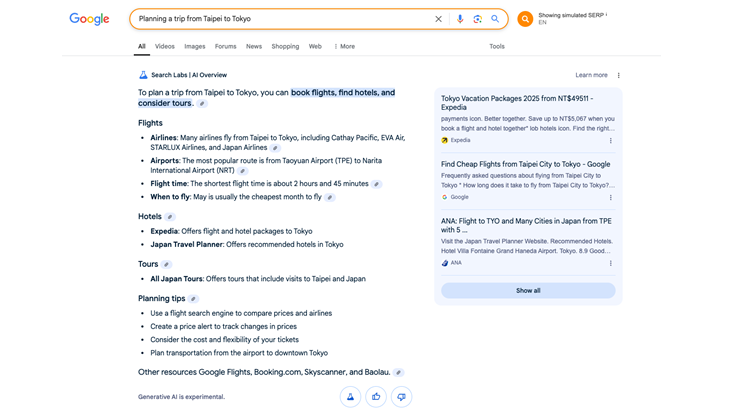744x414 pixels.
Task: Open the Tools search options
Action: 496,46
